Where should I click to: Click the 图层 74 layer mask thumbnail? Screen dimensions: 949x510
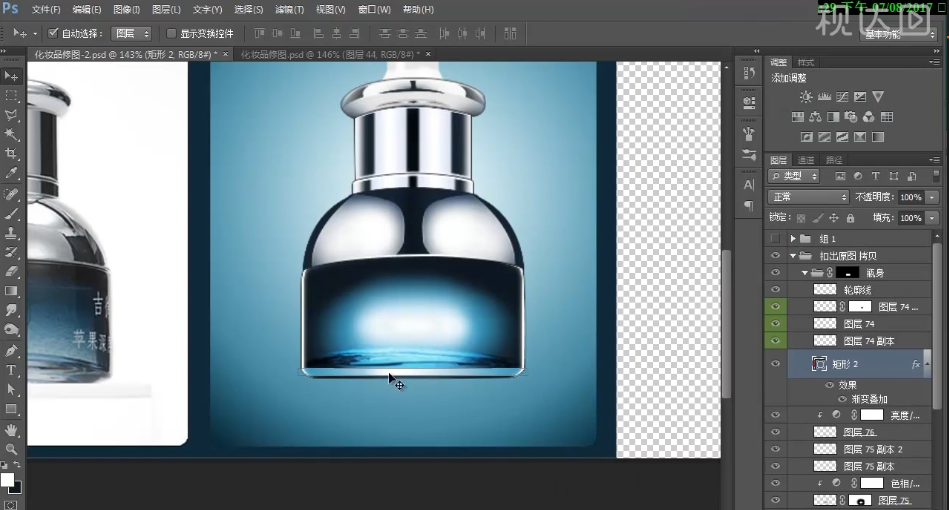[860, 307]
